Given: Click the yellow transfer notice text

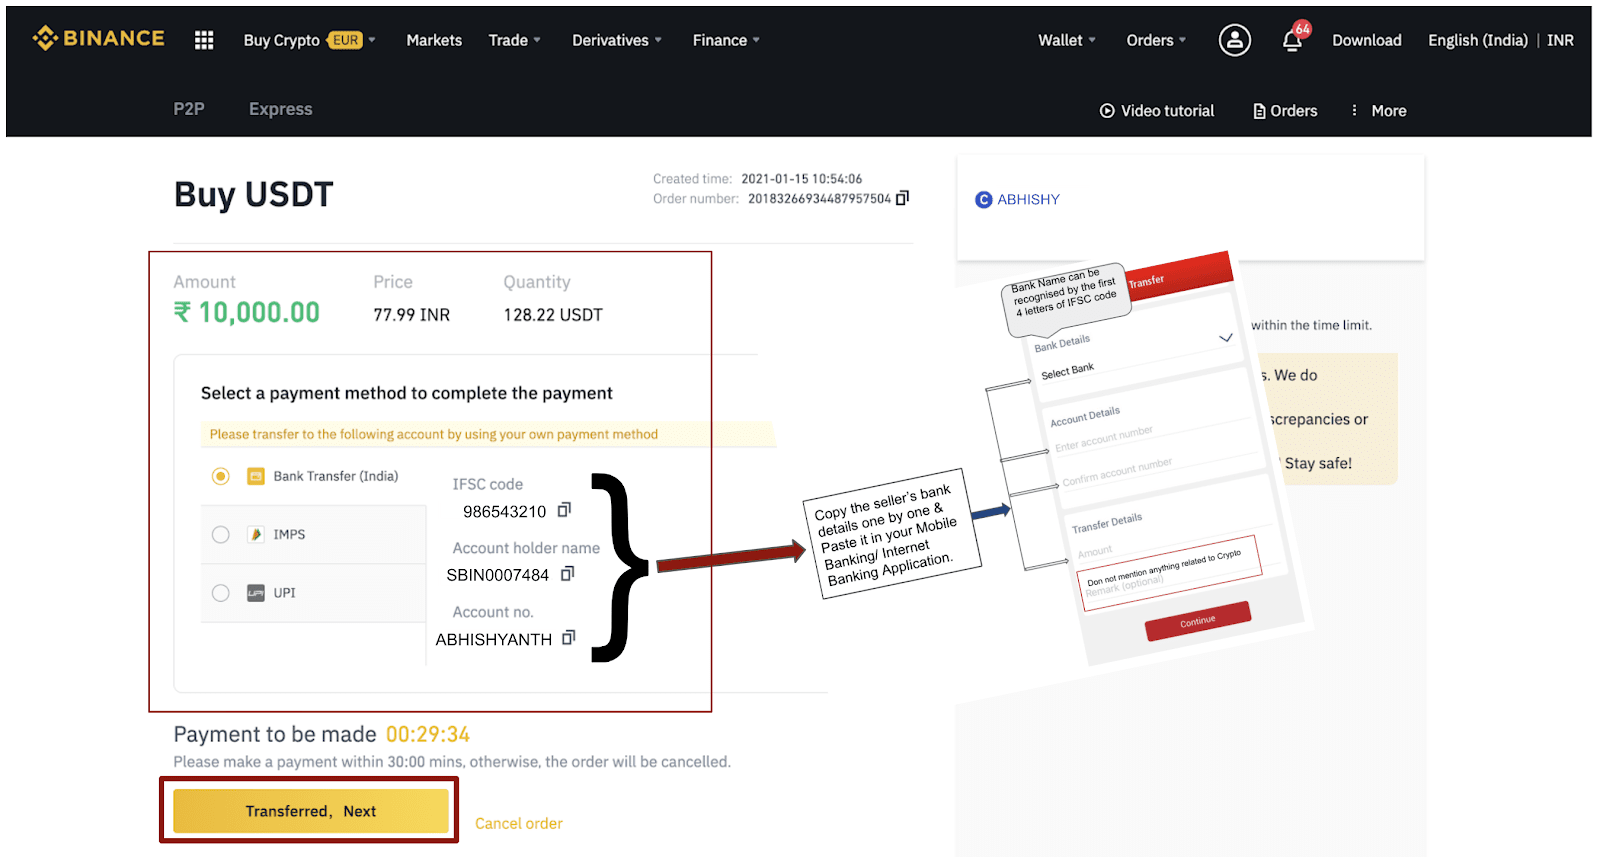Looking at the screenshot, I should coord(434,434).
